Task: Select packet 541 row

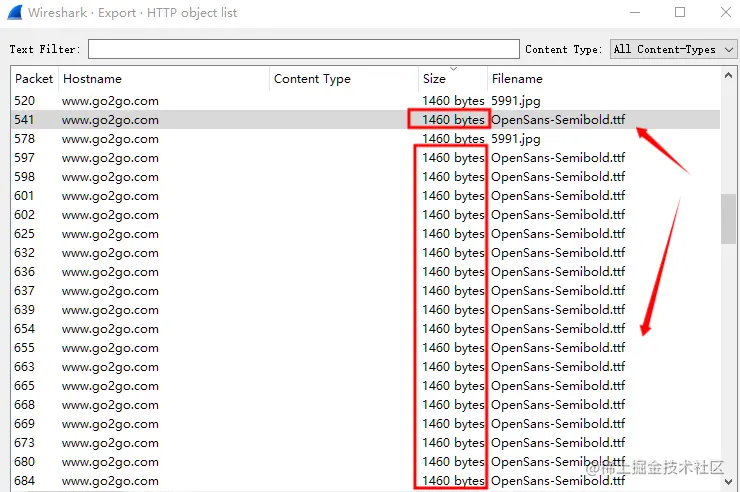Action: tap(366, 119)
